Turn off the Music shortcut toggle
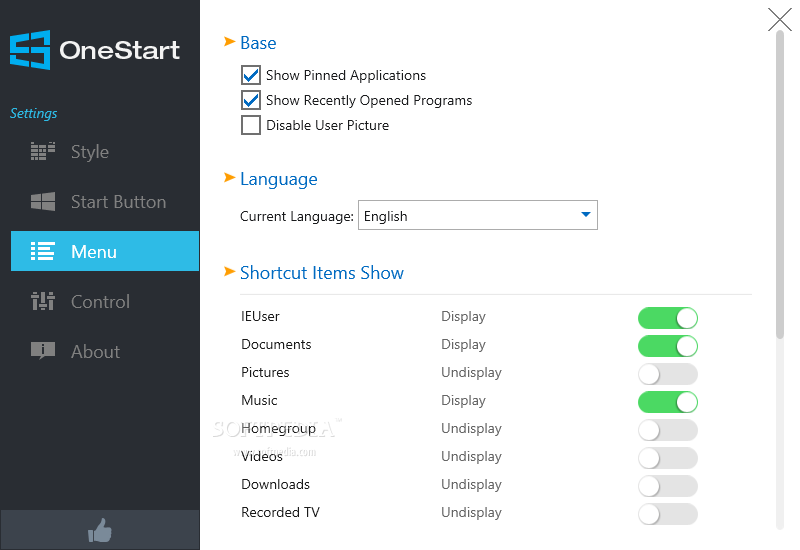This screenshot has height=550, width=800. pyautogui.click(x=667, y=402)
